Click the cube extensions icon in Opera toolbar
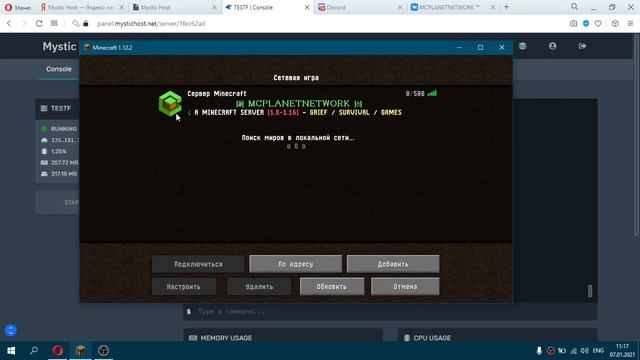640x360 pixels. (615, 24)
